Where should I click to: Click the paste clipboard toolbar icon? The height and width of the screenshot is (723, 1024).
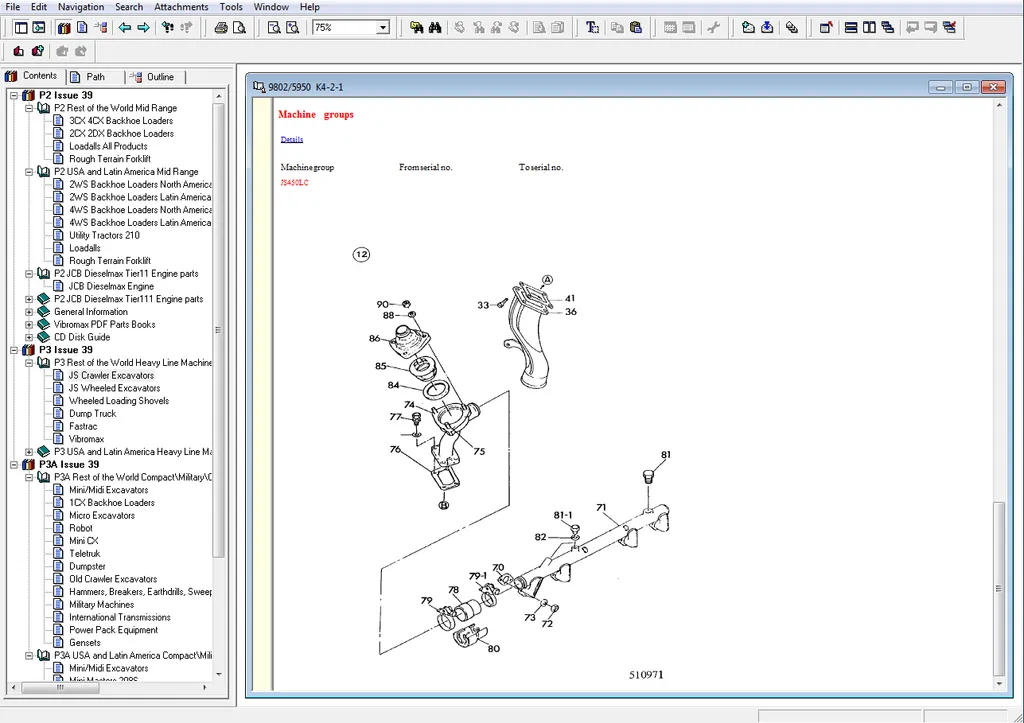tap(635, 27)
